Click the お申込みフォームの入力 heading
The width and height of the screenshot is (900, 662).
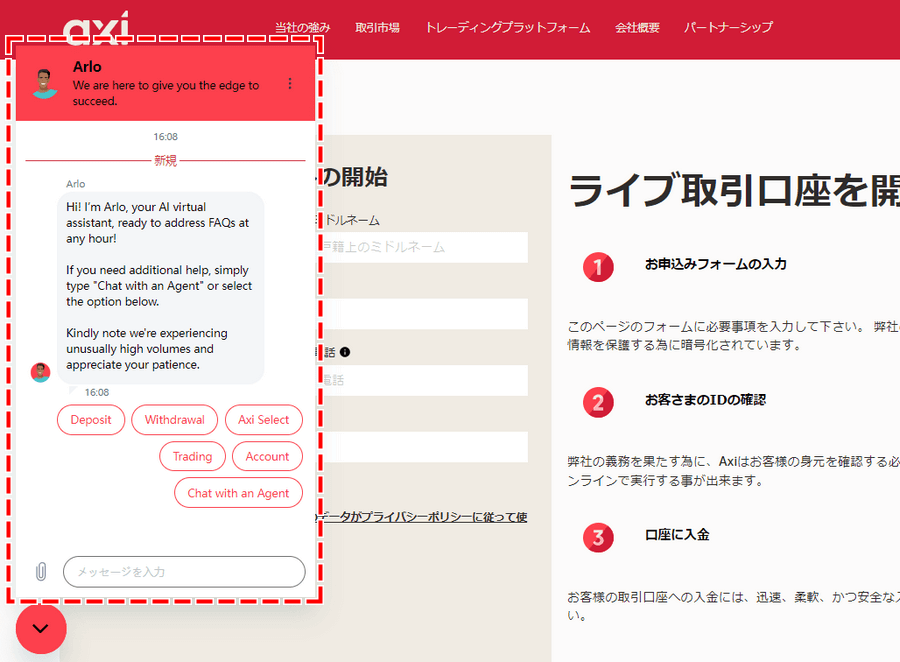click(716, 264)
